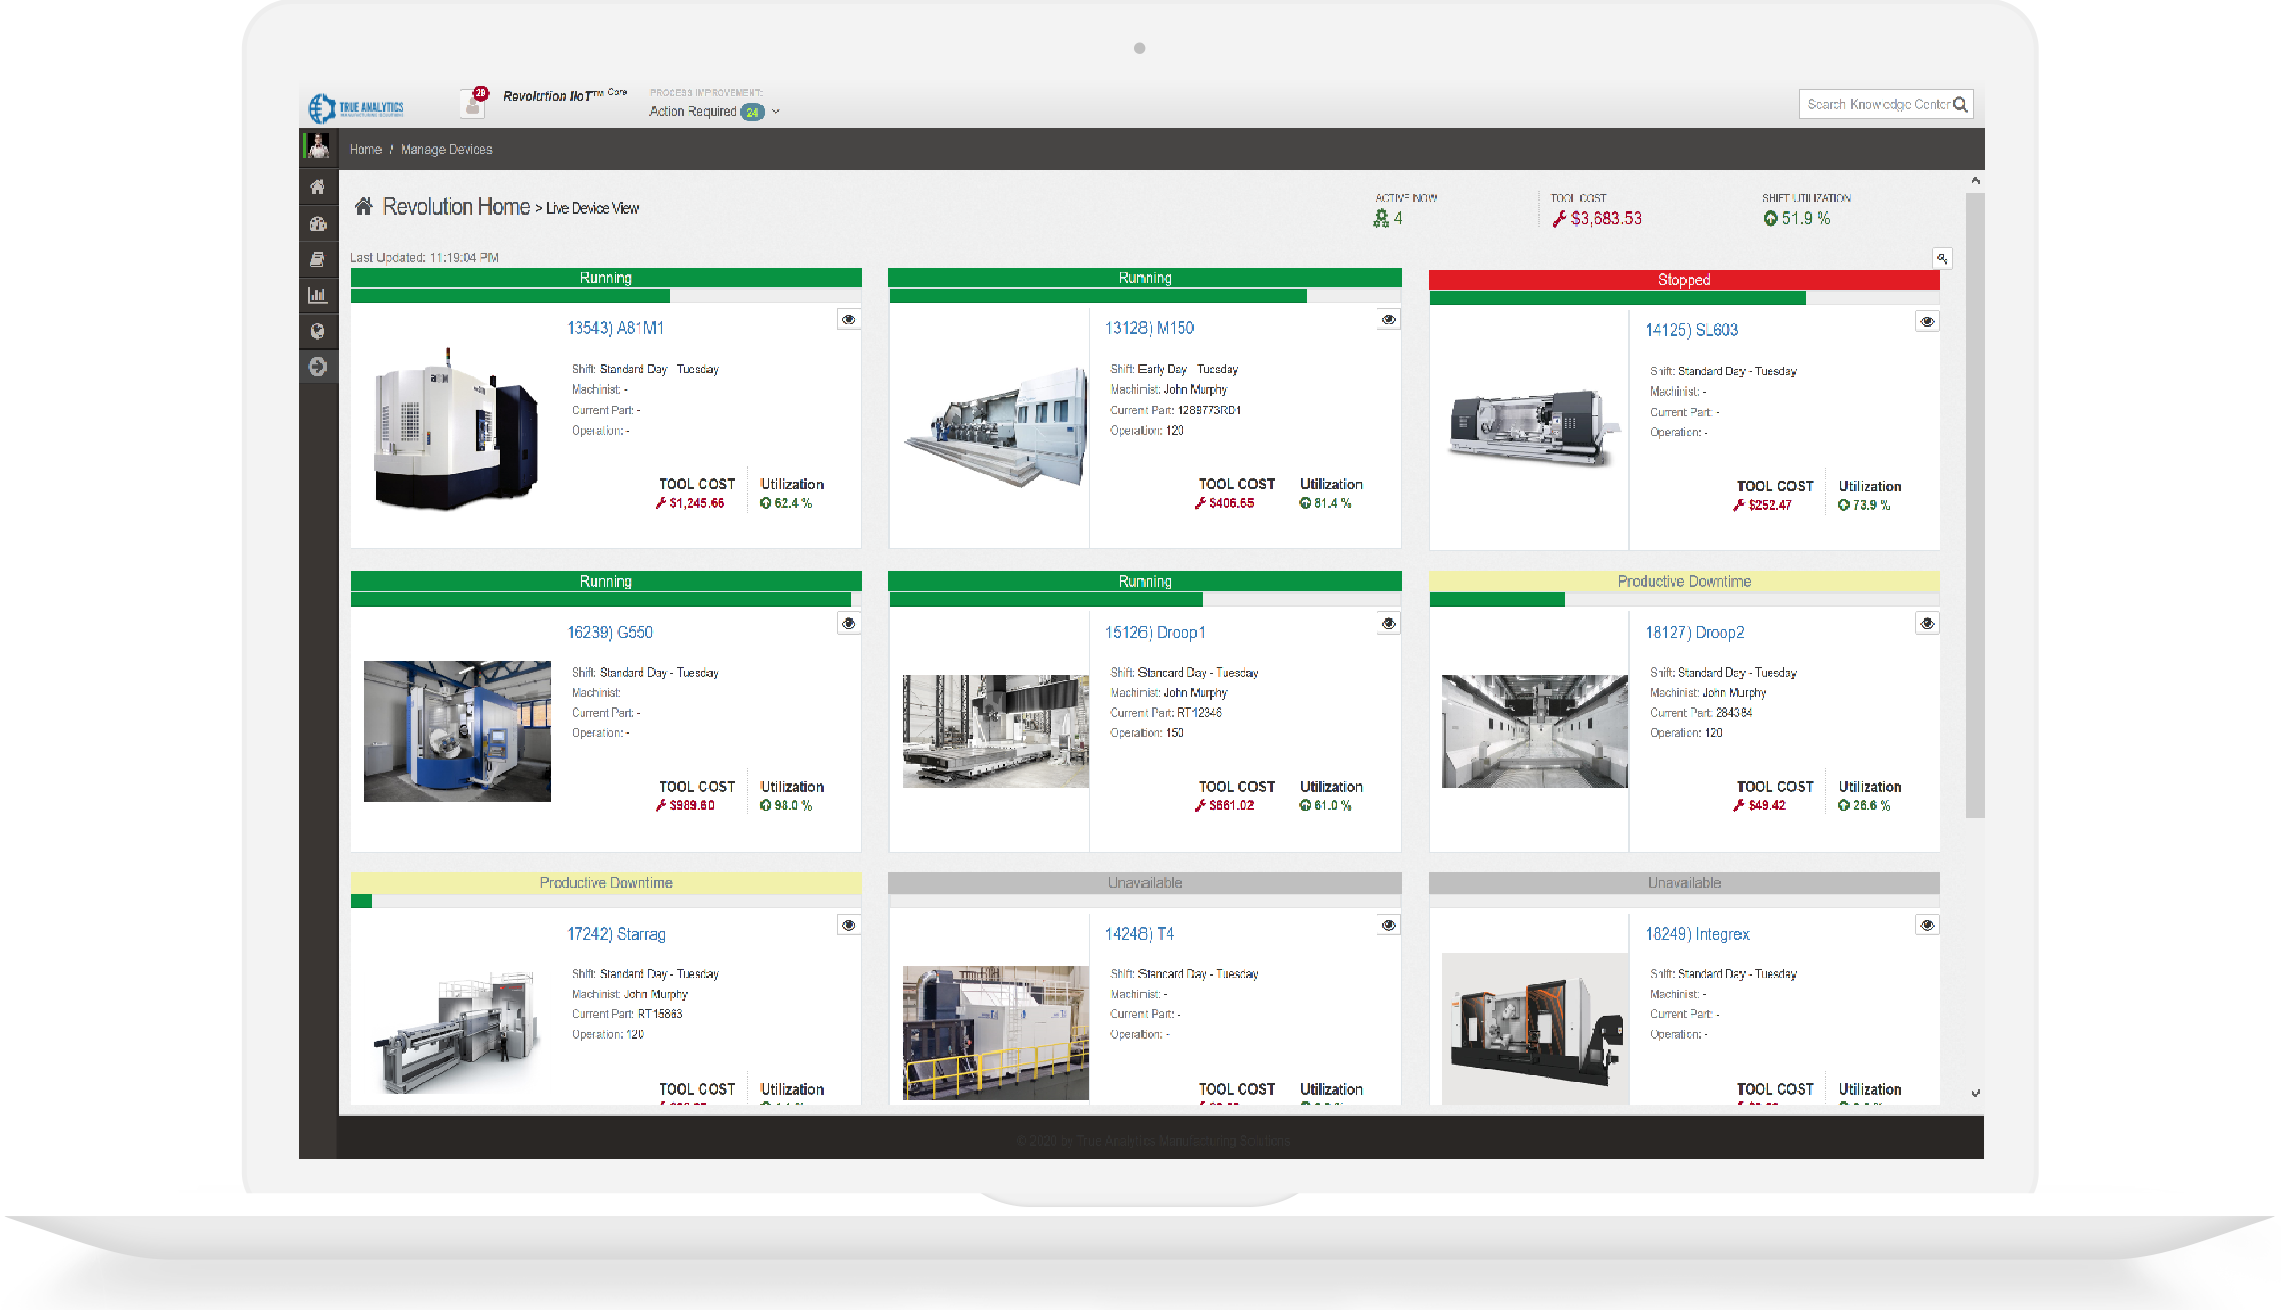Open the Manage Devices breadcrumb item
Image resolution: width=2281 pixels, height=1310 pixels.
point(445,148)
